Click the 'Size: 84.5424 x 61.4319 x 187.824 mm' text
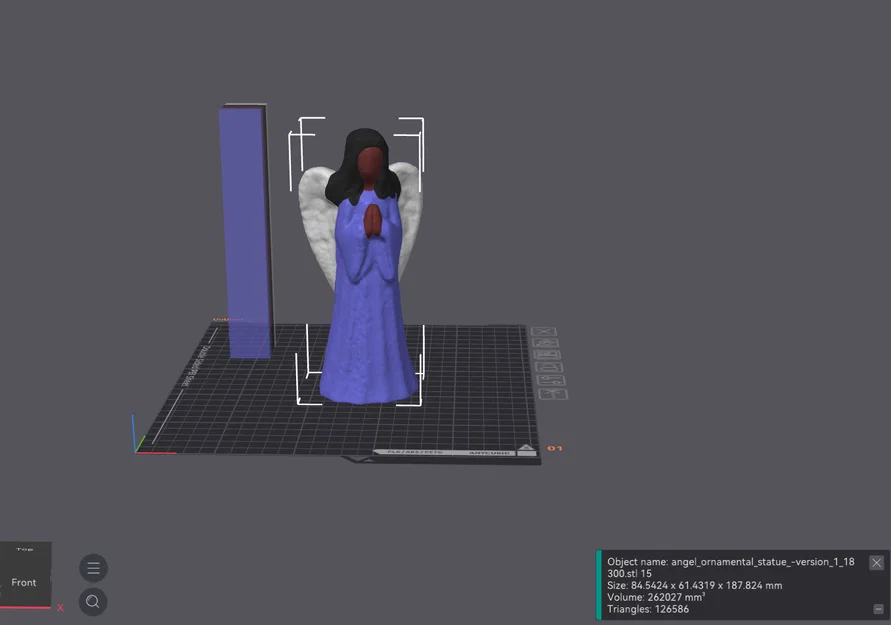The height and width of the screenshot is (625, 891). click(x=694, y=585)
